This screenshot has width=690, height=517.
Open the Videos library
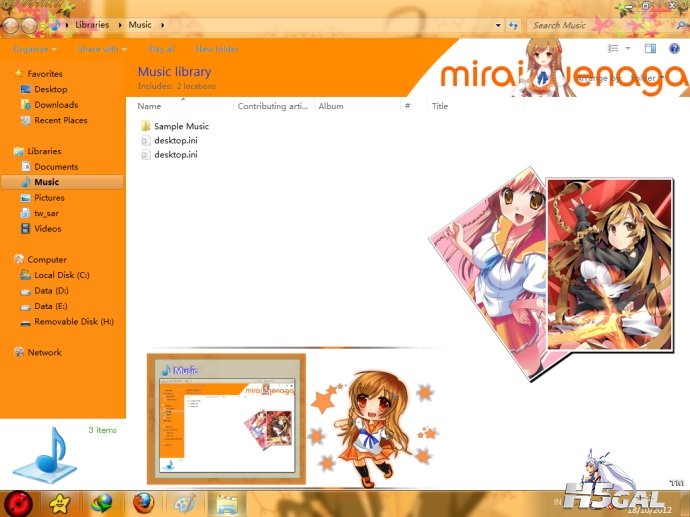(47, 228)
